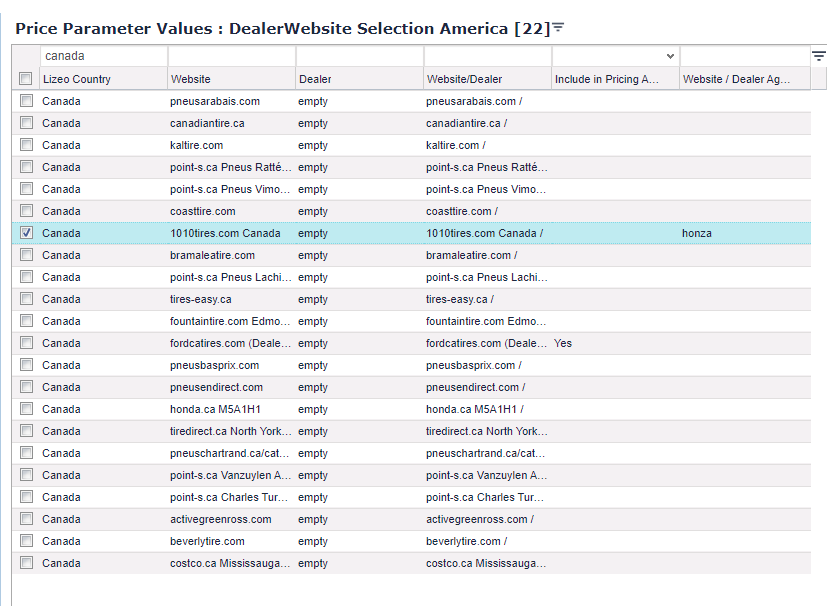Uncheck the 1010tires.com Canada row checkbox
This screenshot has width=827, height=606.
click(x=26, y=233)
